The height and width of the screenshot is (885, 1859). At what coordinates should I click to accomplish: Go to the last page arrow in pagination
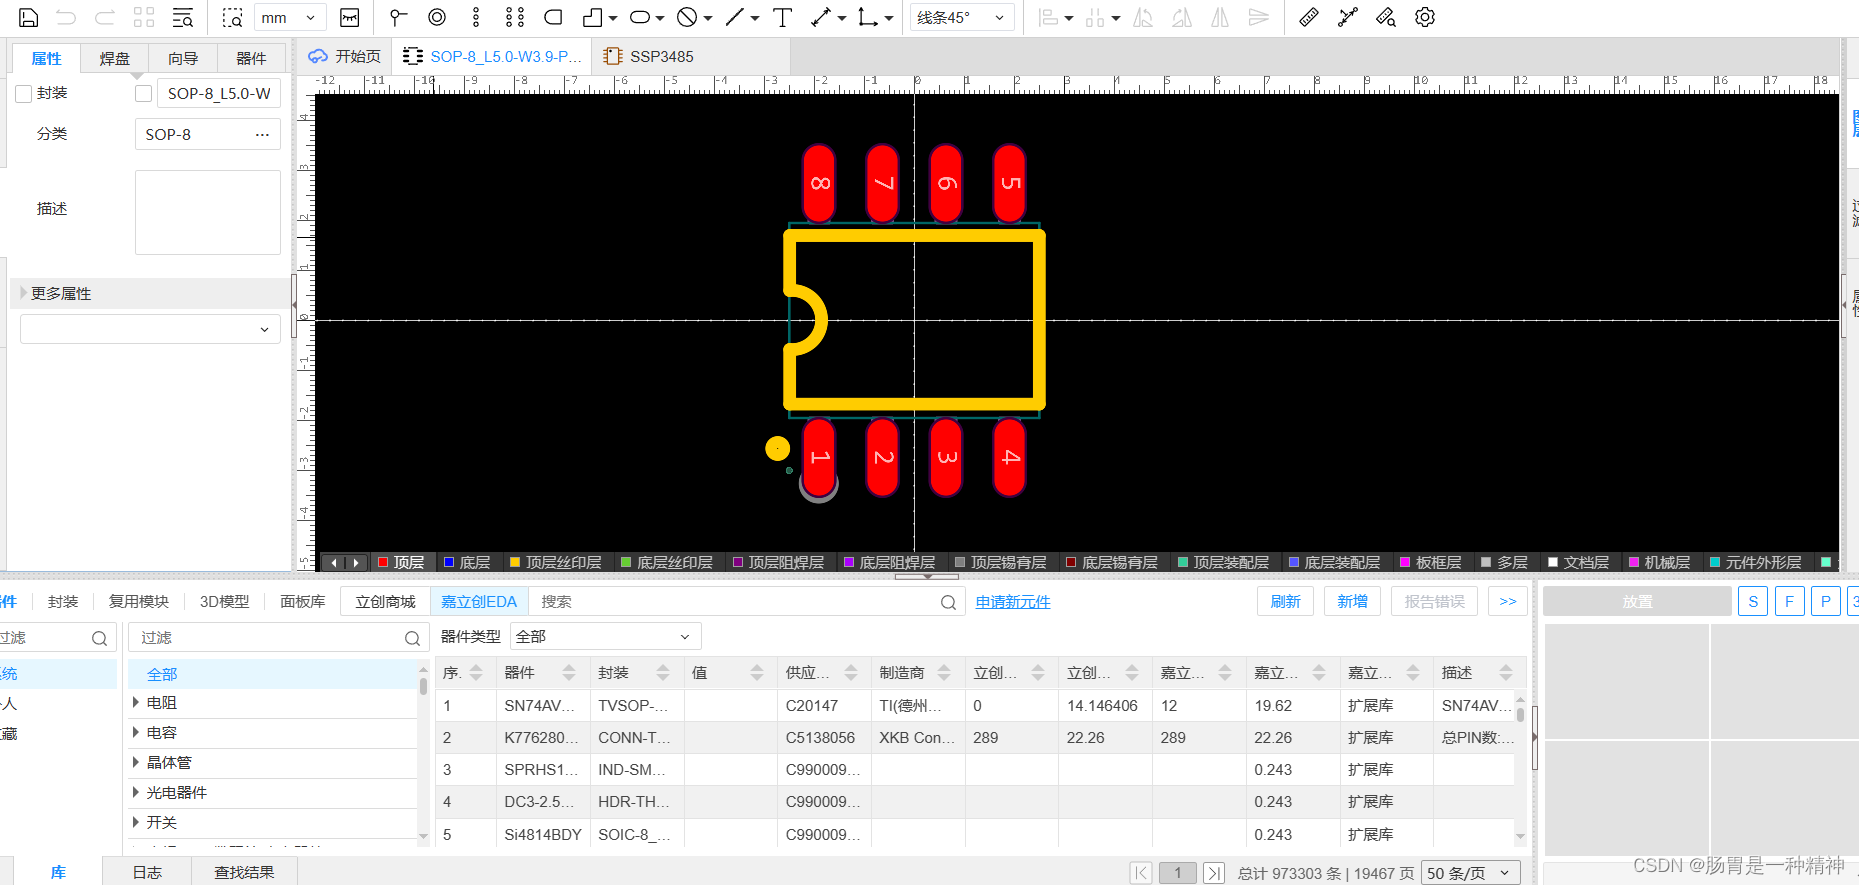point(1213,873)
